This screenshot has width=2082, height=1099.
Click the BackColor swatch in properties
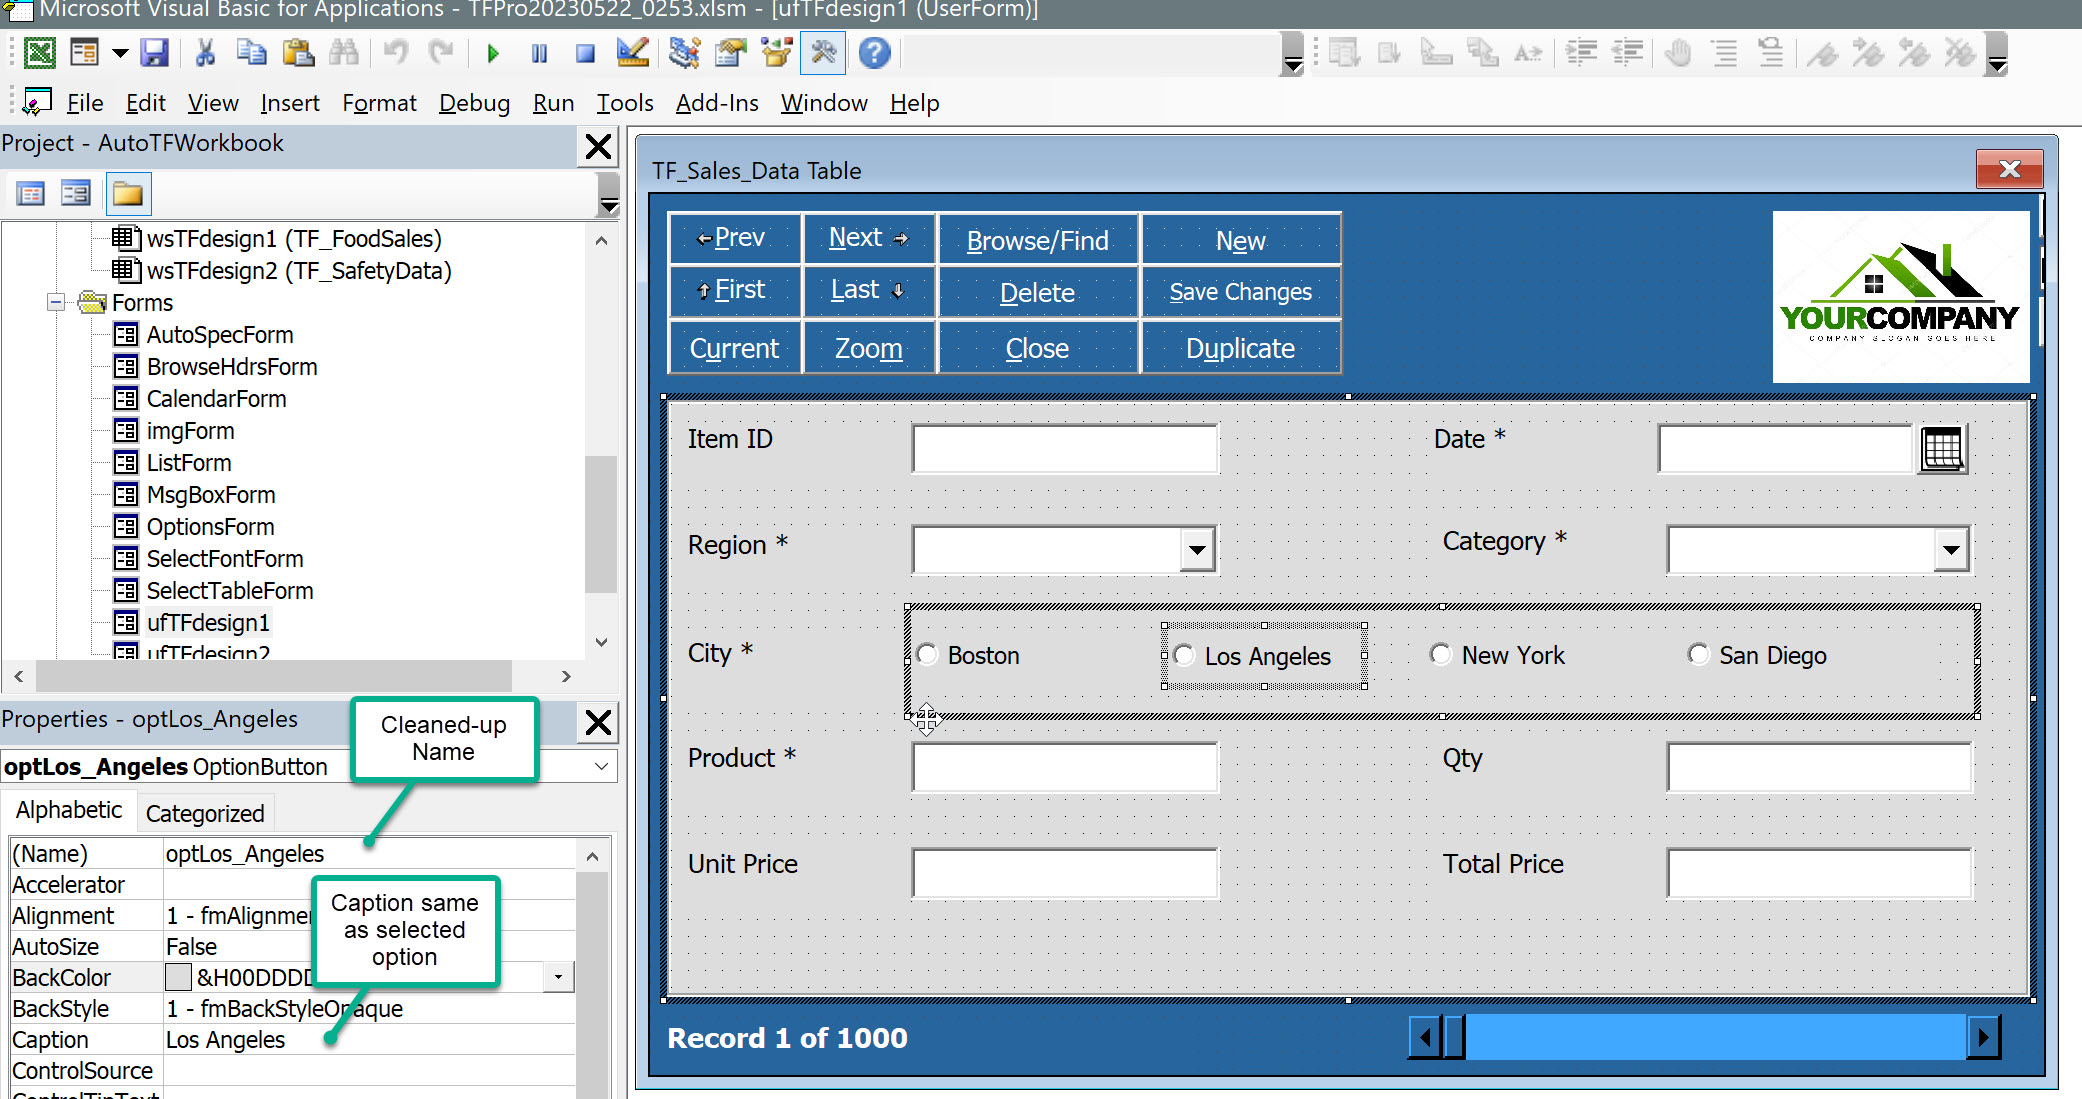point(178,977)
